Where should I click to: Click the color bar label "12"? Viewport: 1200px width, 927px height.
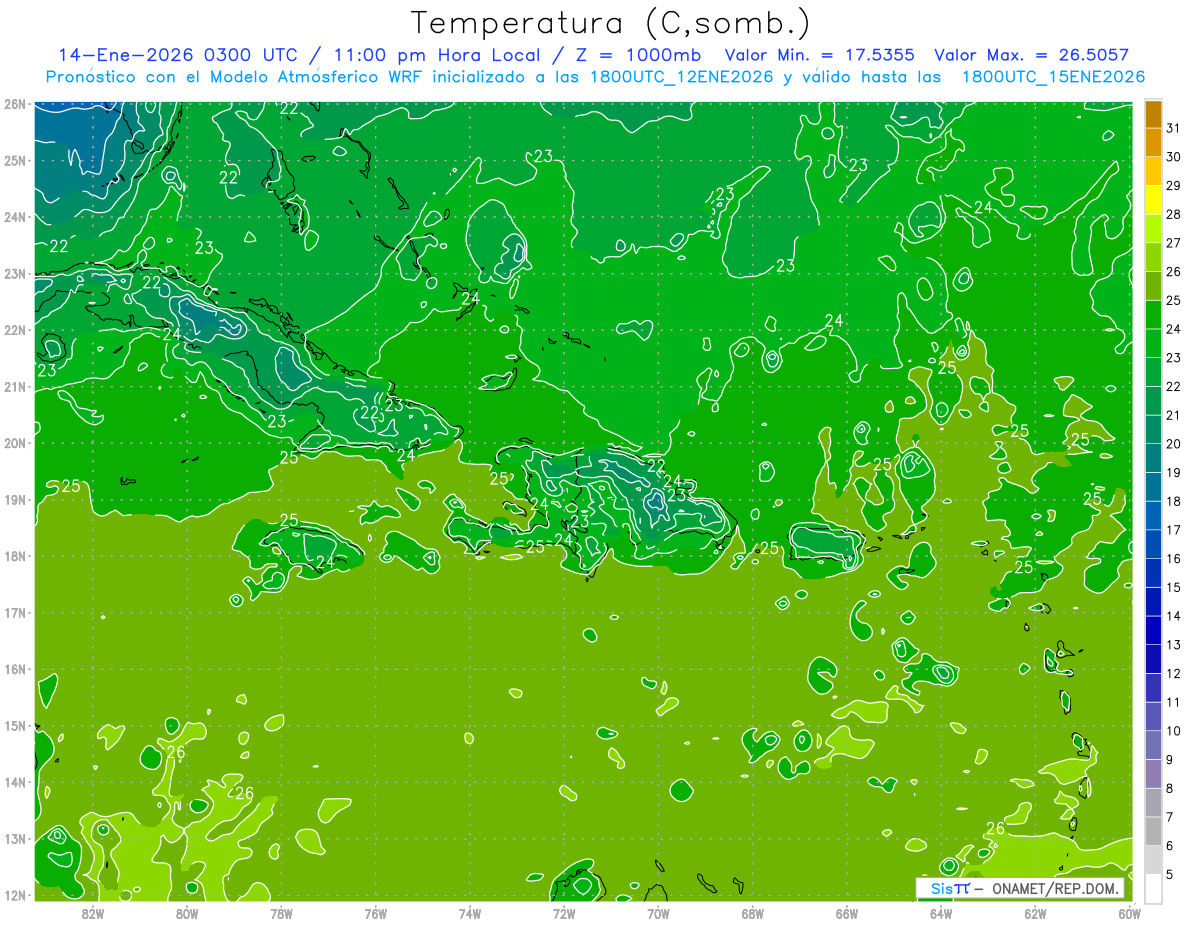coord(1173,674)
